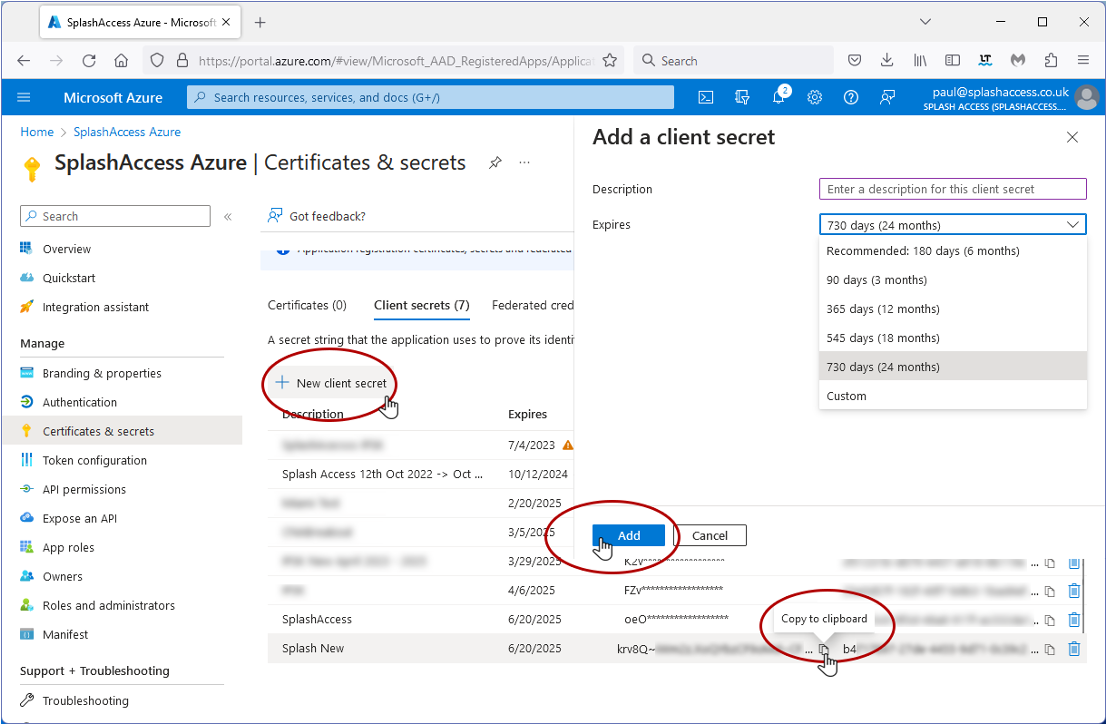Copy the Splash New secret ID
This screenshot has width=1106, height=724.
click(x=1050, y=649)
